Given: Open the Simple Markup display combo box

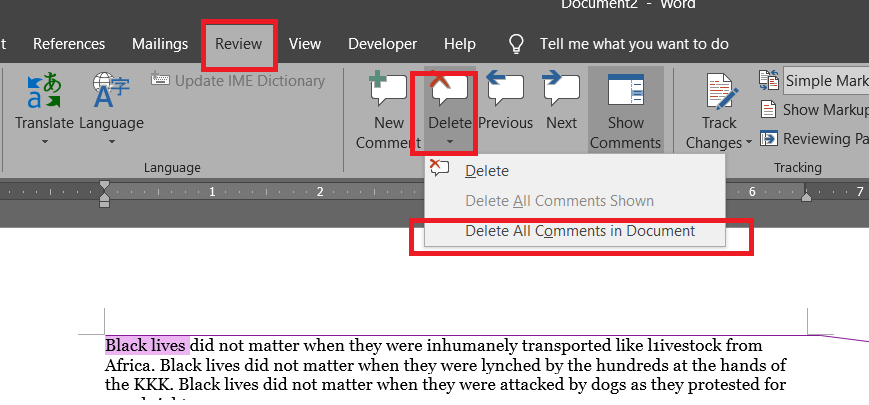Looking at the screenshot, I should tap(825, 81).
